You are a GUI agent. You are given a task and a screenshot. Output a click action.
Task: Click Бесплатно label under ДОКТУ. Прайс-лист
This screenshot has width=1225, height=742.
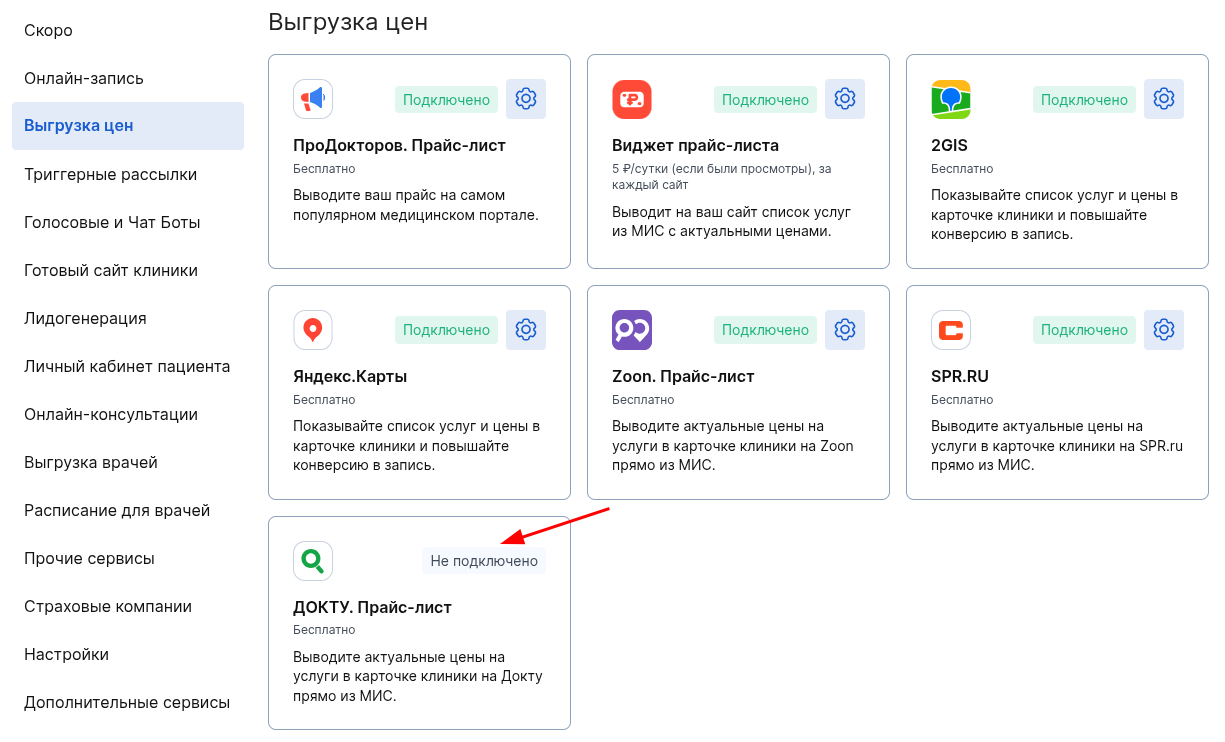324,631
